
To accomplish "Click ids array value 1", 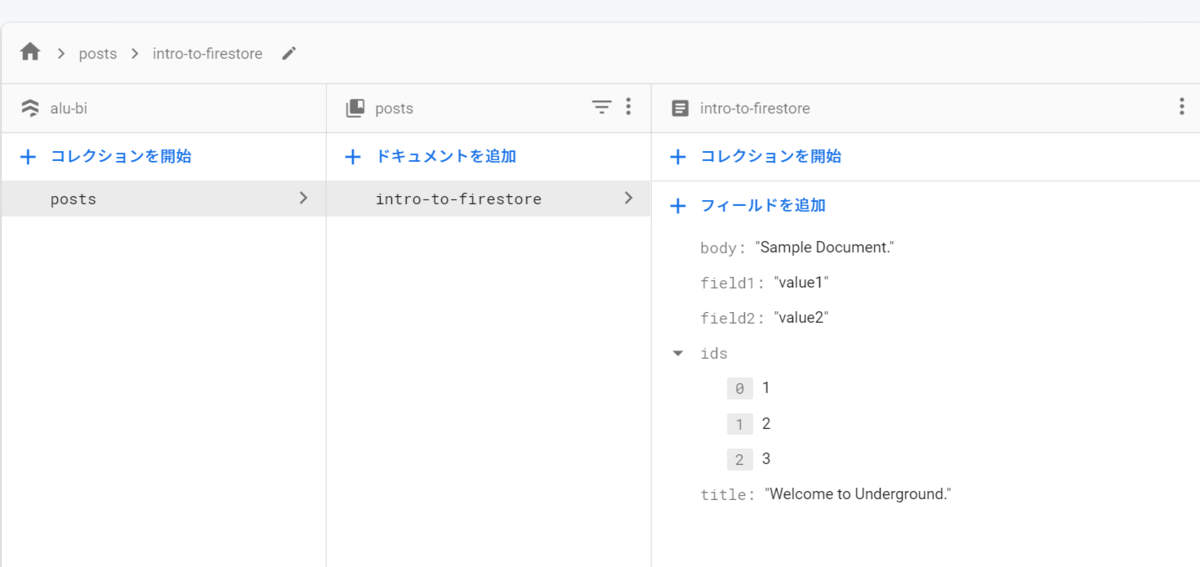I will 766,388.
